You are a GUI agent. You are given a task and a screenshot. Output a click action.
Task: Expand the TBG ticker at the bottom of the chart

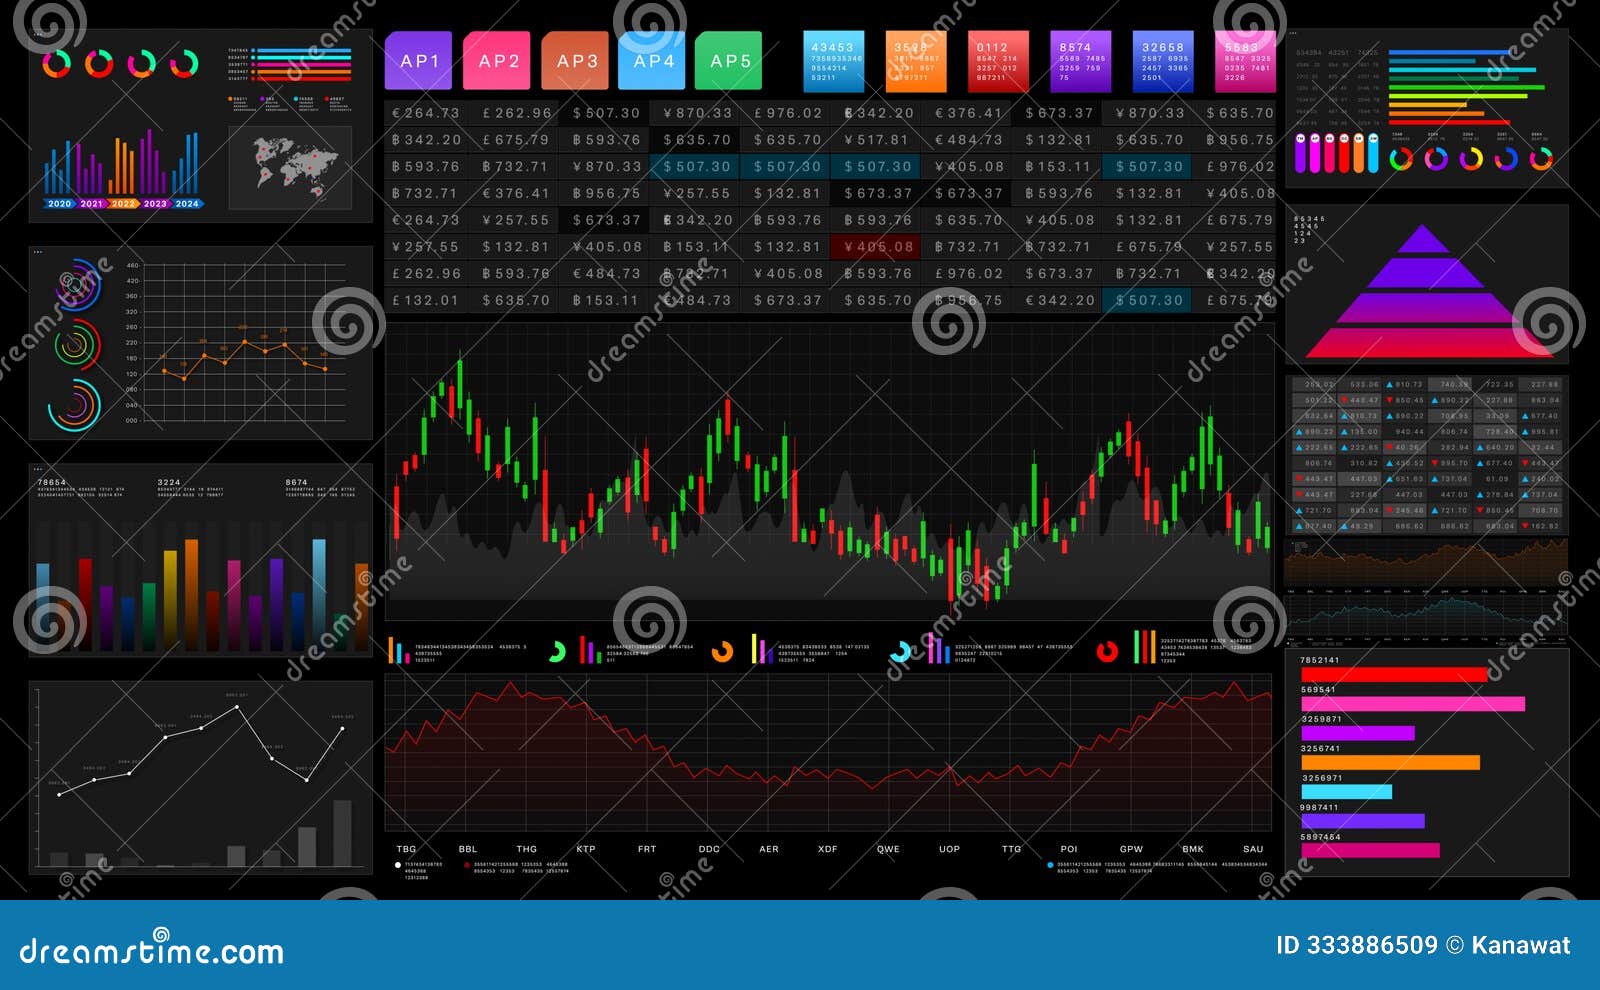pyautogui.click(x=404, y=848)
